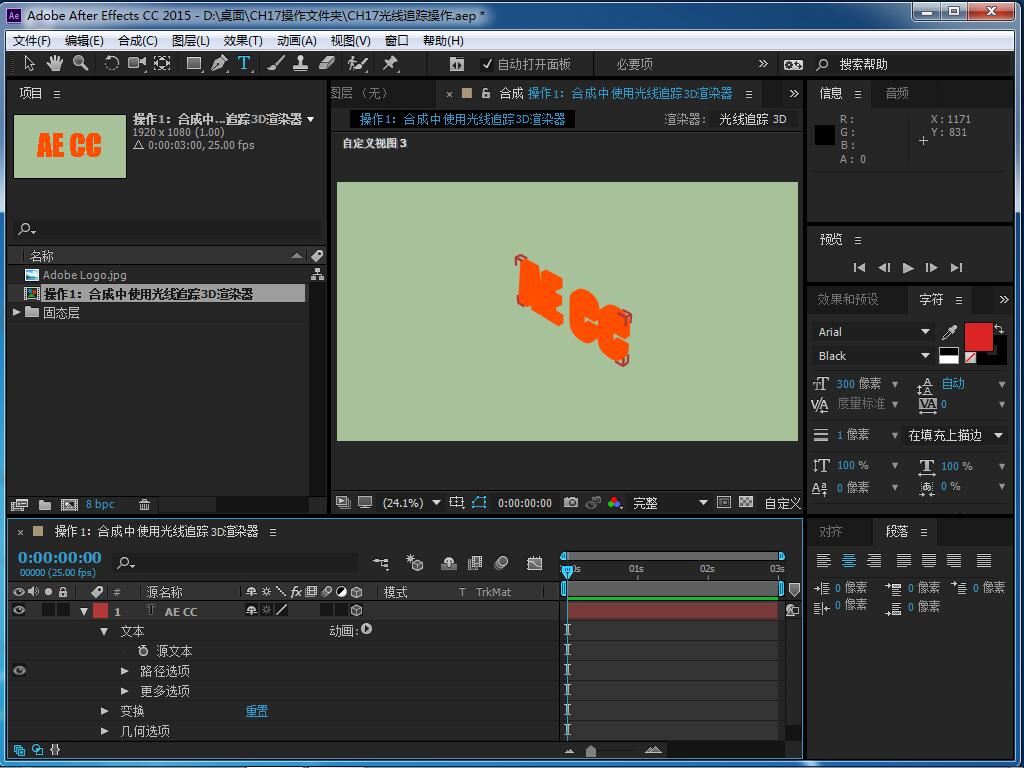Click the eyedropper in the Character panel
Screen dimensions: 1024x768
(x=949, y=332)
